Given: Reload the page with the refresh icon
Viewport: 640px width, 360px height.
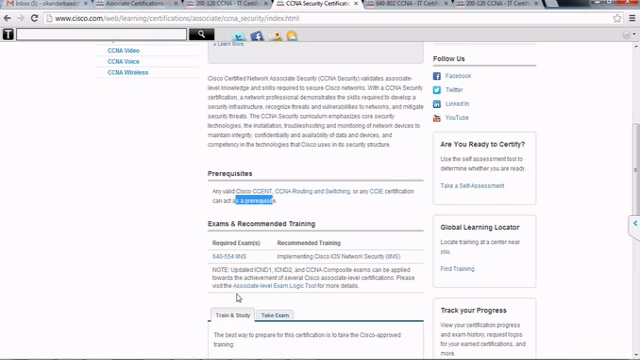Looking at the screenshot, I should 34,18.
